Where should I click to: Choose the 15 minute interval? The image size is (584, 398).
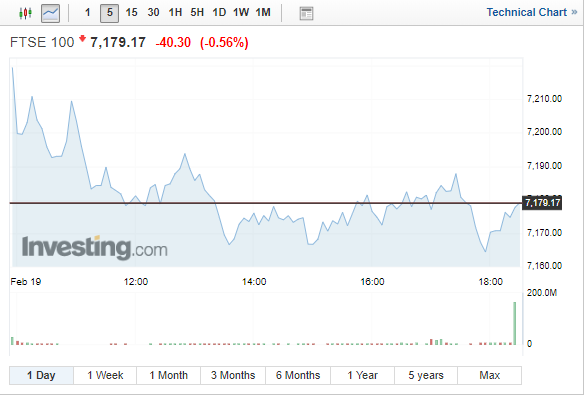131,13
